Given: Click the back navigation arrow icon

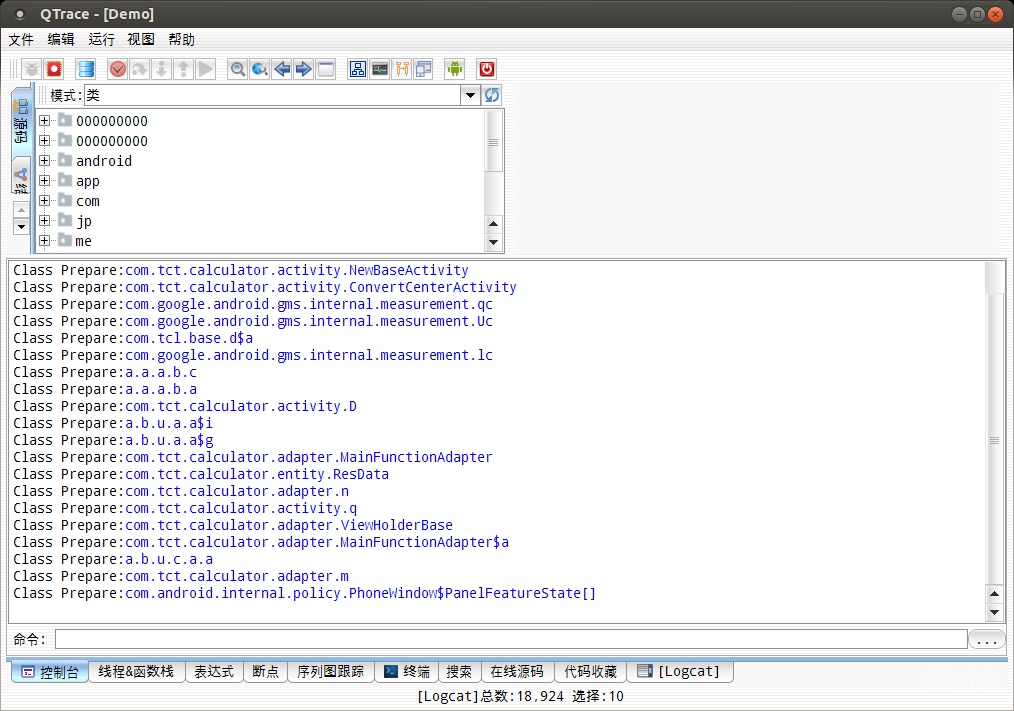Looking at the screenshot, I should point(282,68).
